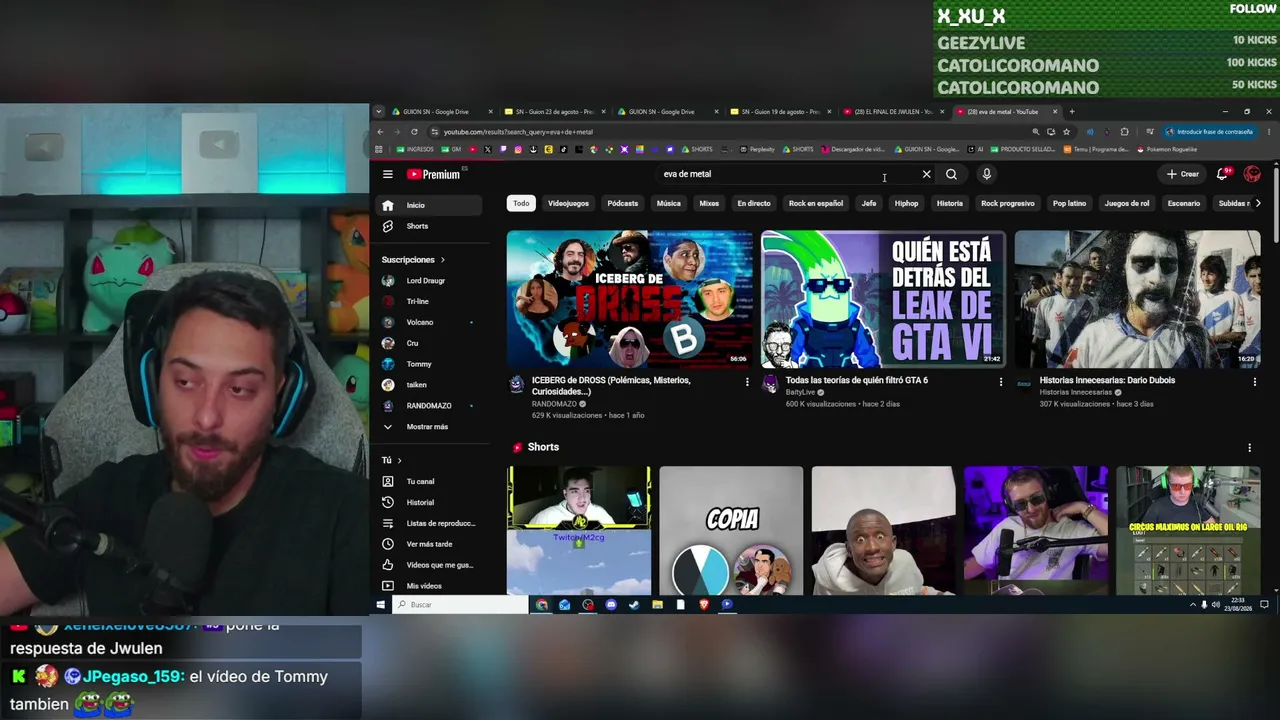The width and height of the screenshot is (1280, 720).
Task: Open Ver más tarde in the sidebar
Action: pos(428,544)
